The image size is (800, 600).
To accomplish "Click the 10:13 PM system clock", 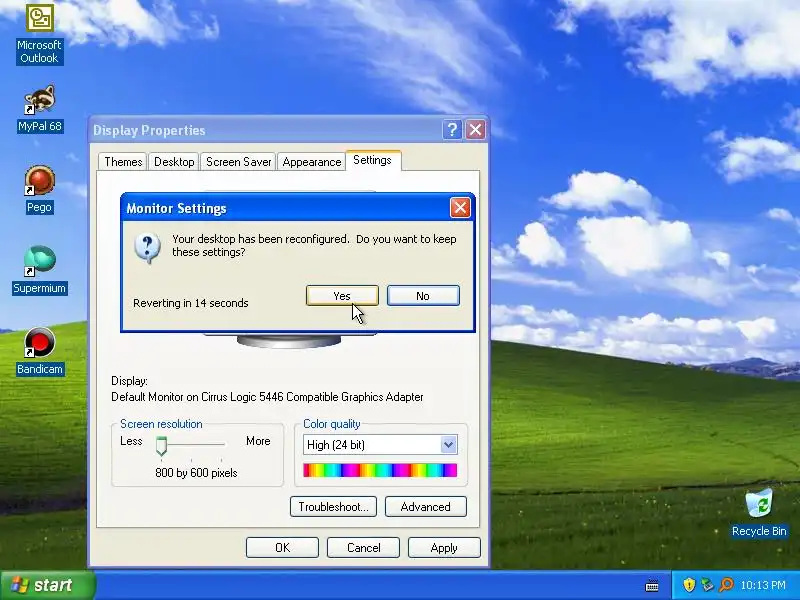I will tap(763, 585).
